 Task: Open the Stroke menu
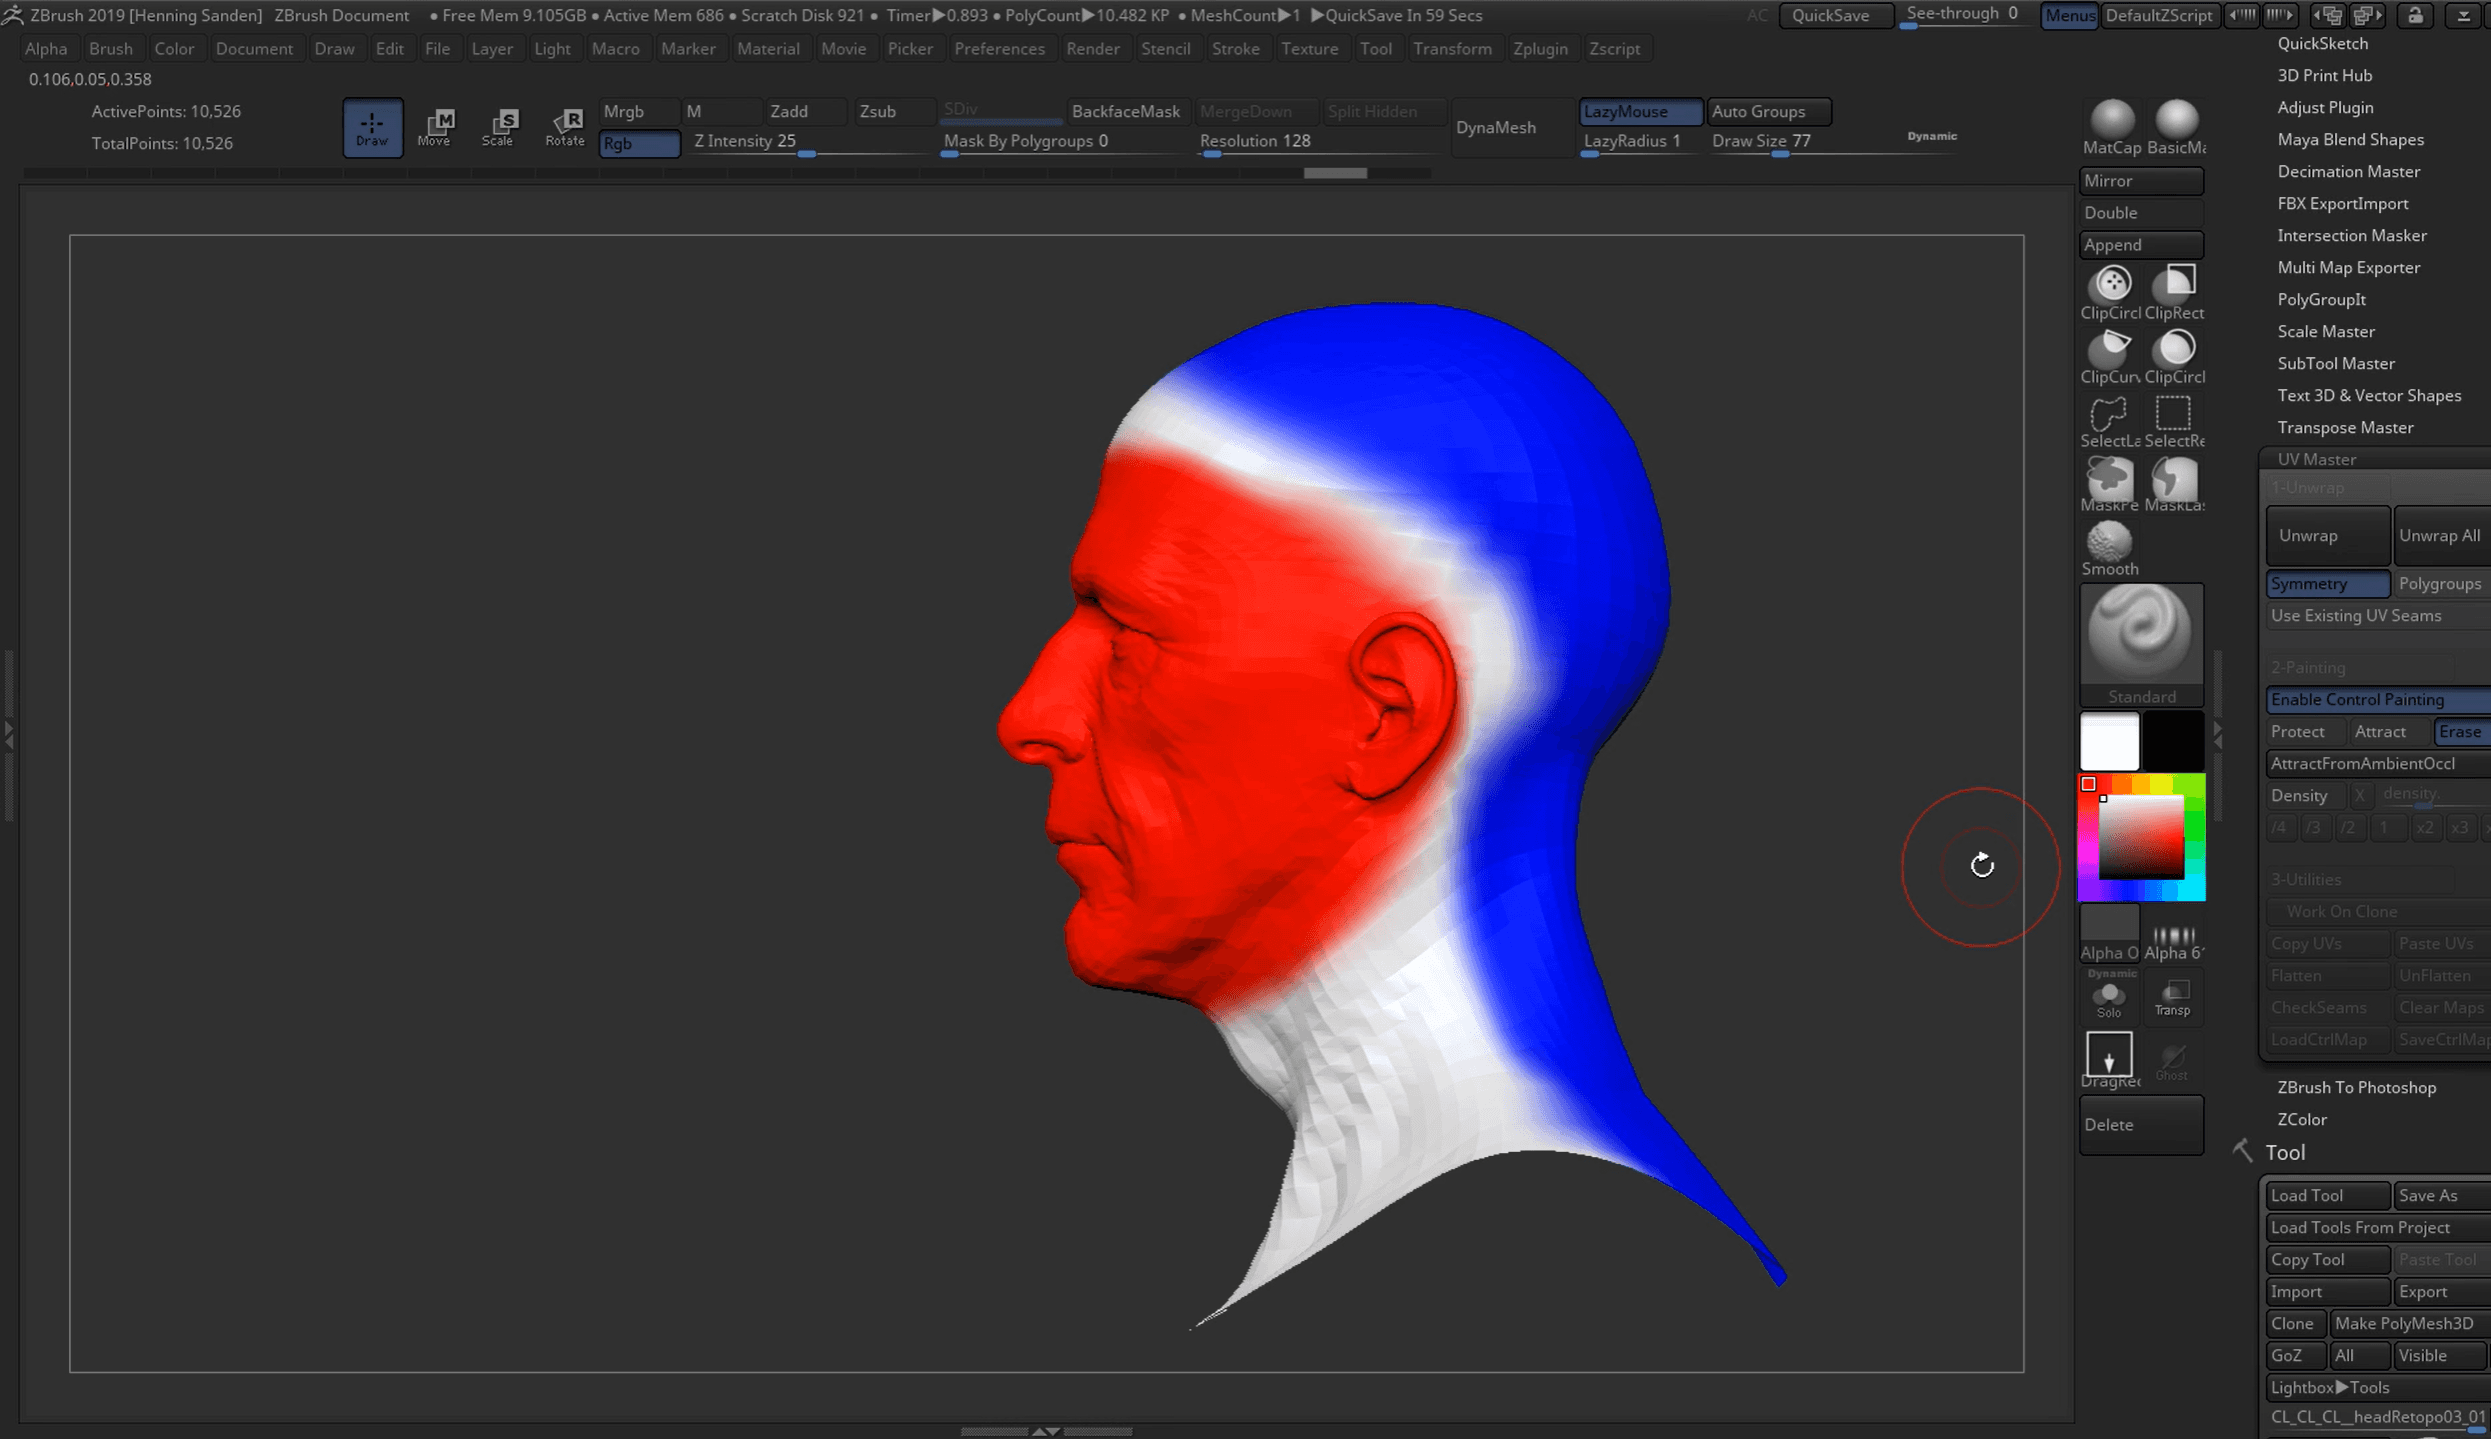tap(1235, 48)
